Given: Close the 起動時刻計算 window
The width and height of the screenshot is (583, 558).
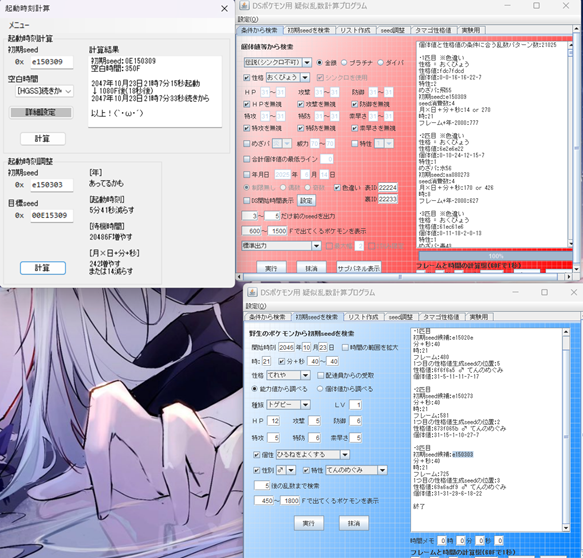Looking at the screenshot, I should tap(224, 8).
